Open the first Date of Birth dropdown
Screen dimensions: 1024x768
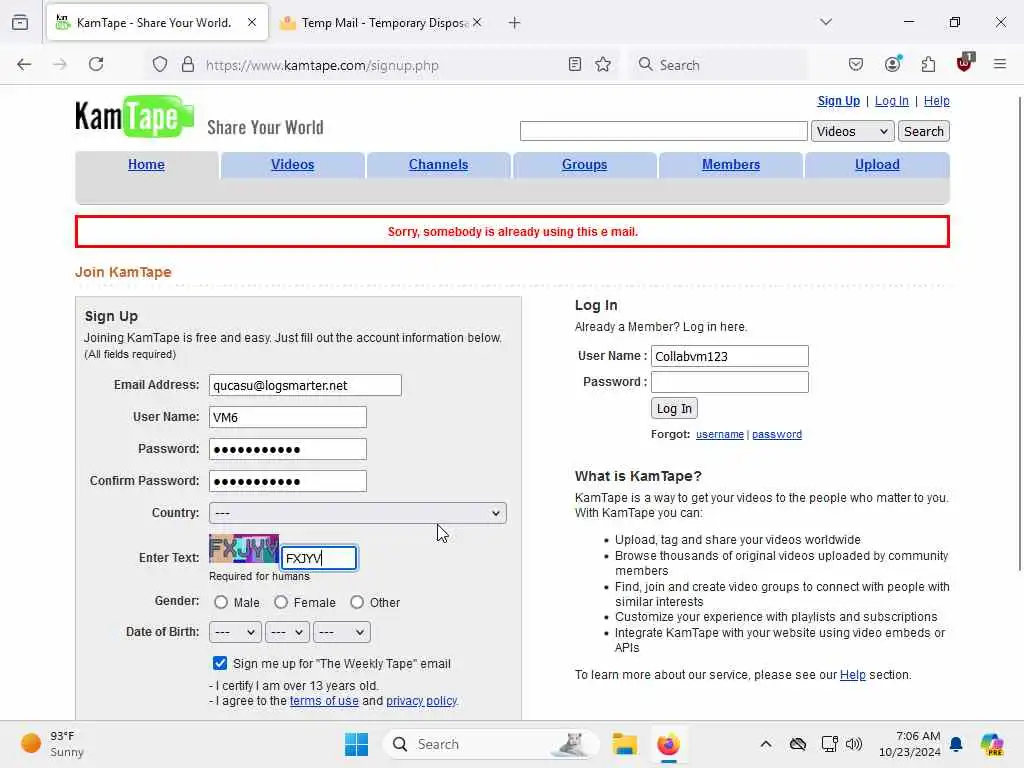(x=235, y=632)
